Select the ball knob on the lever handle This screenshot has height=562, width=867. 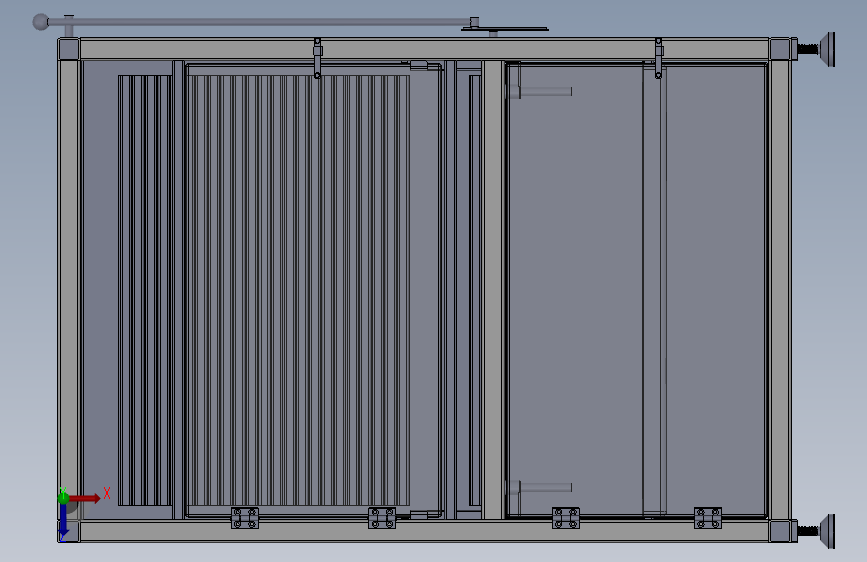coord(40,22)
